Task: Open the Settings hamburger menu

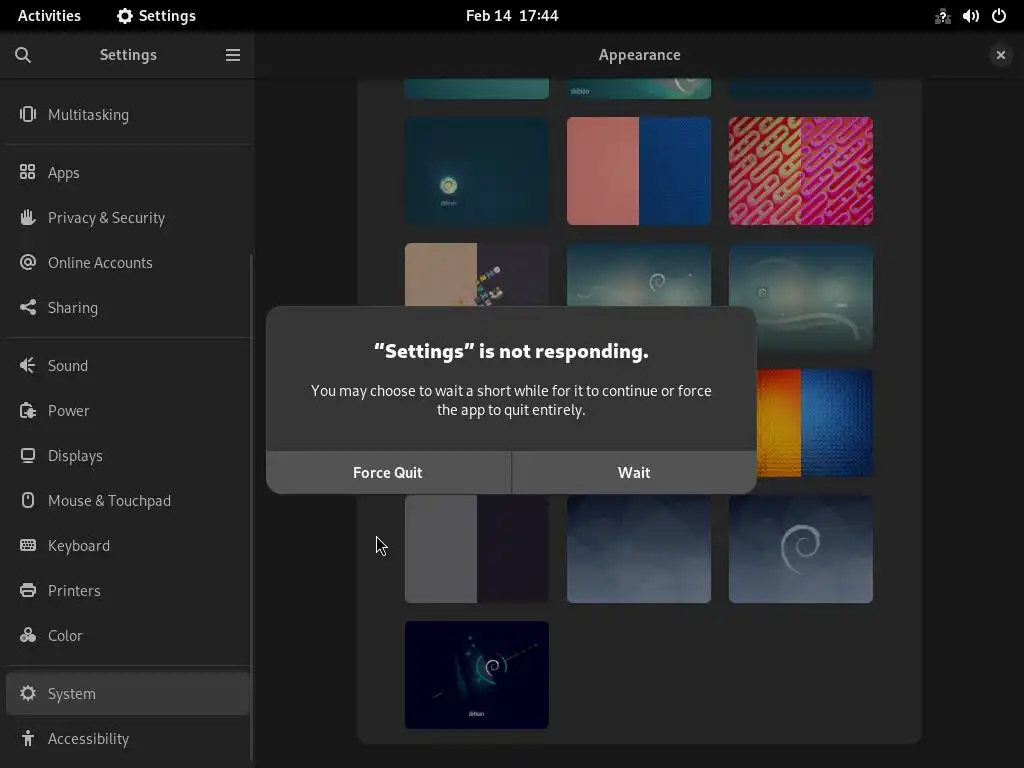Action: pos(233,55)
